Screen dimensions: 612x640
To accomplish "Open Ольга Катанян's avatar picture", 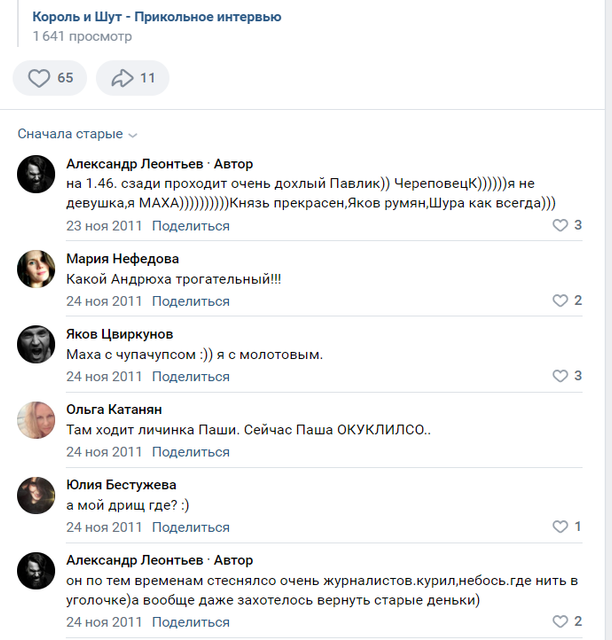I will (x=36, y=420).
